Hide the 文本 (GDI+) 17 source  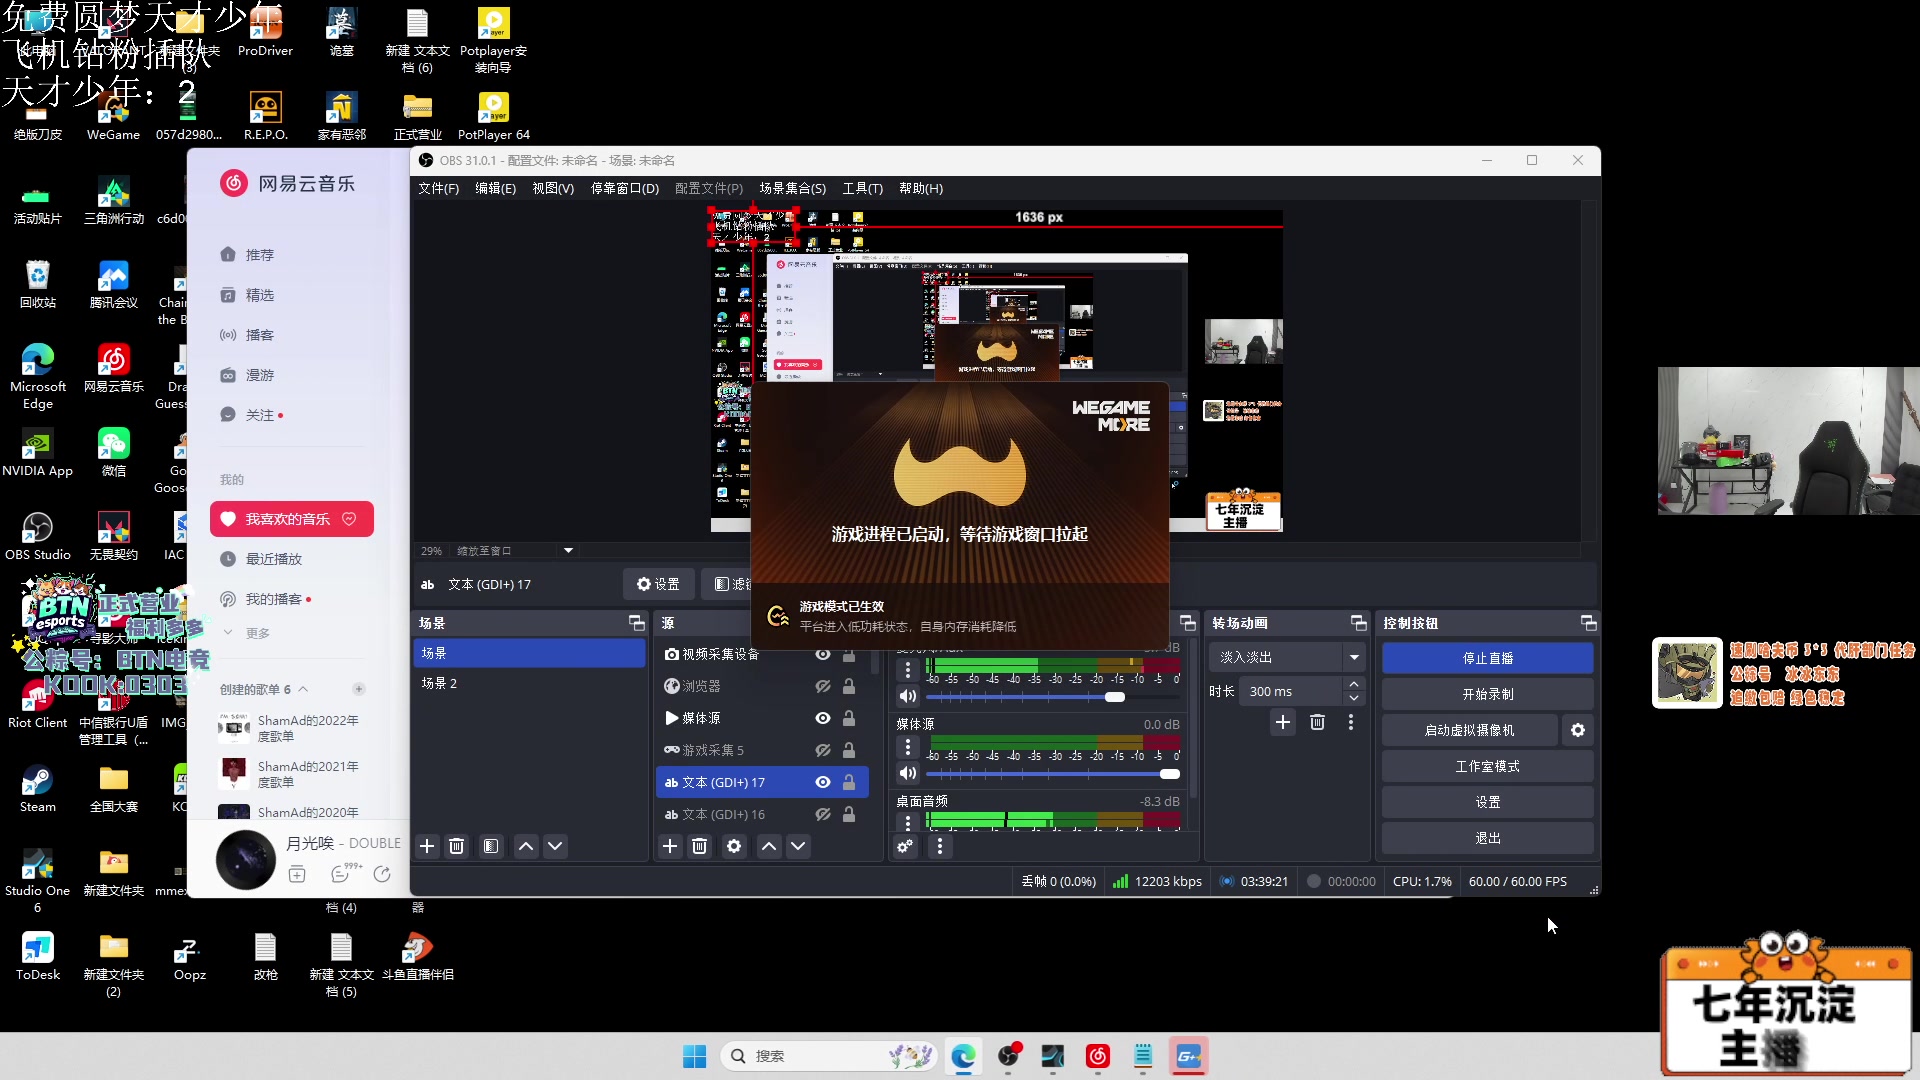click(823, 782)
